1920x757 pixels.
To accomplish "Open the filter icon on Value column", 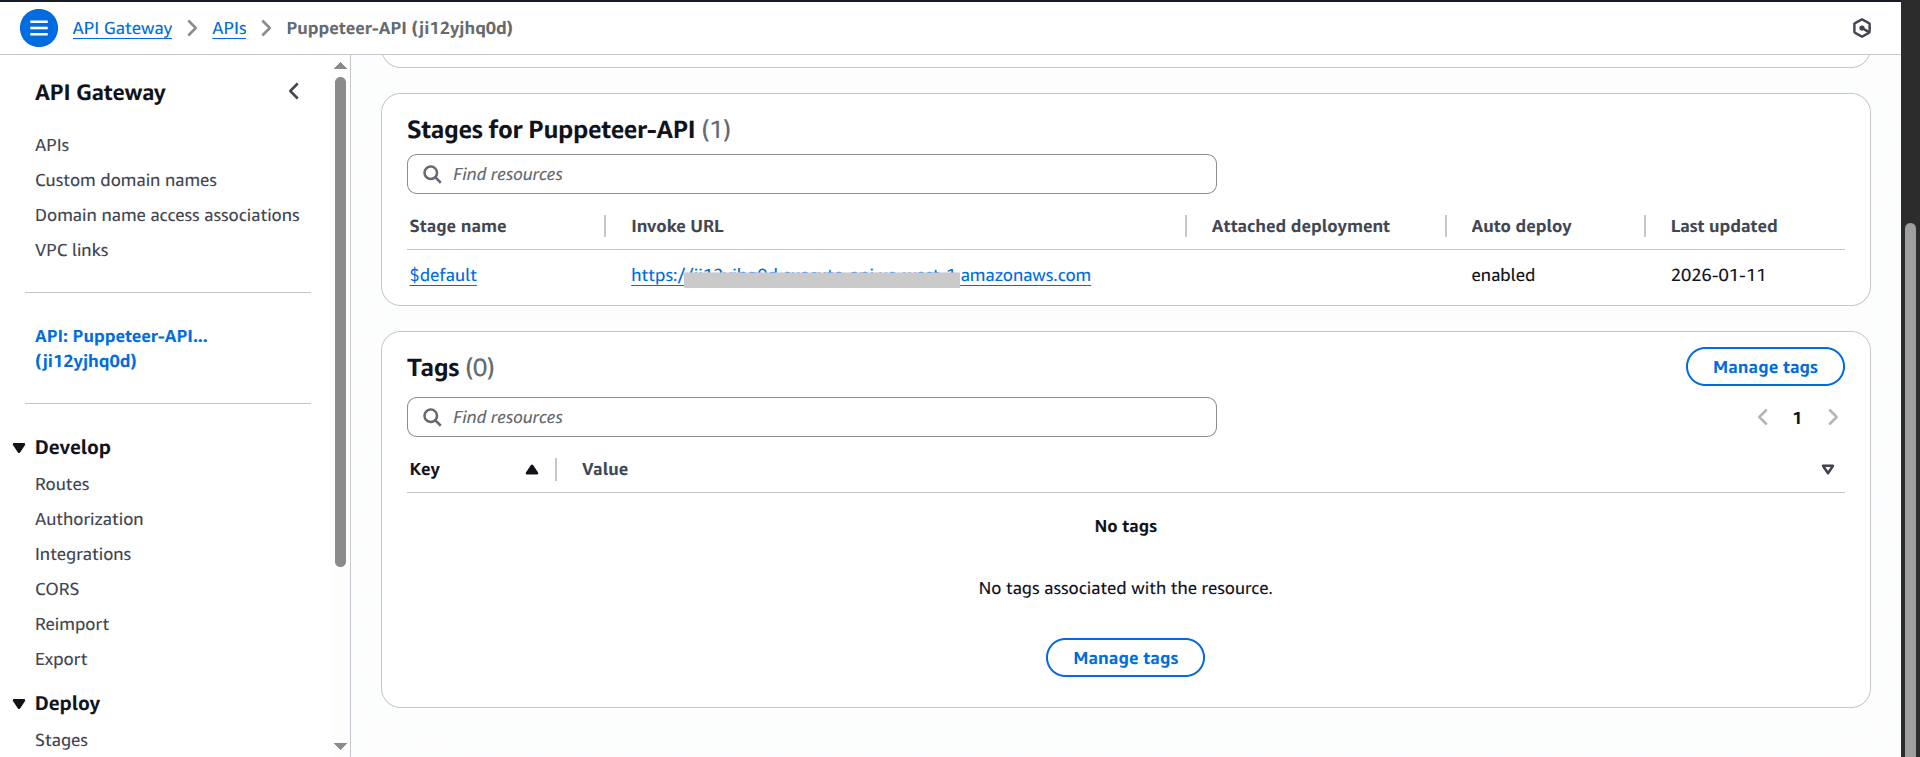I will click(1828, 468).
